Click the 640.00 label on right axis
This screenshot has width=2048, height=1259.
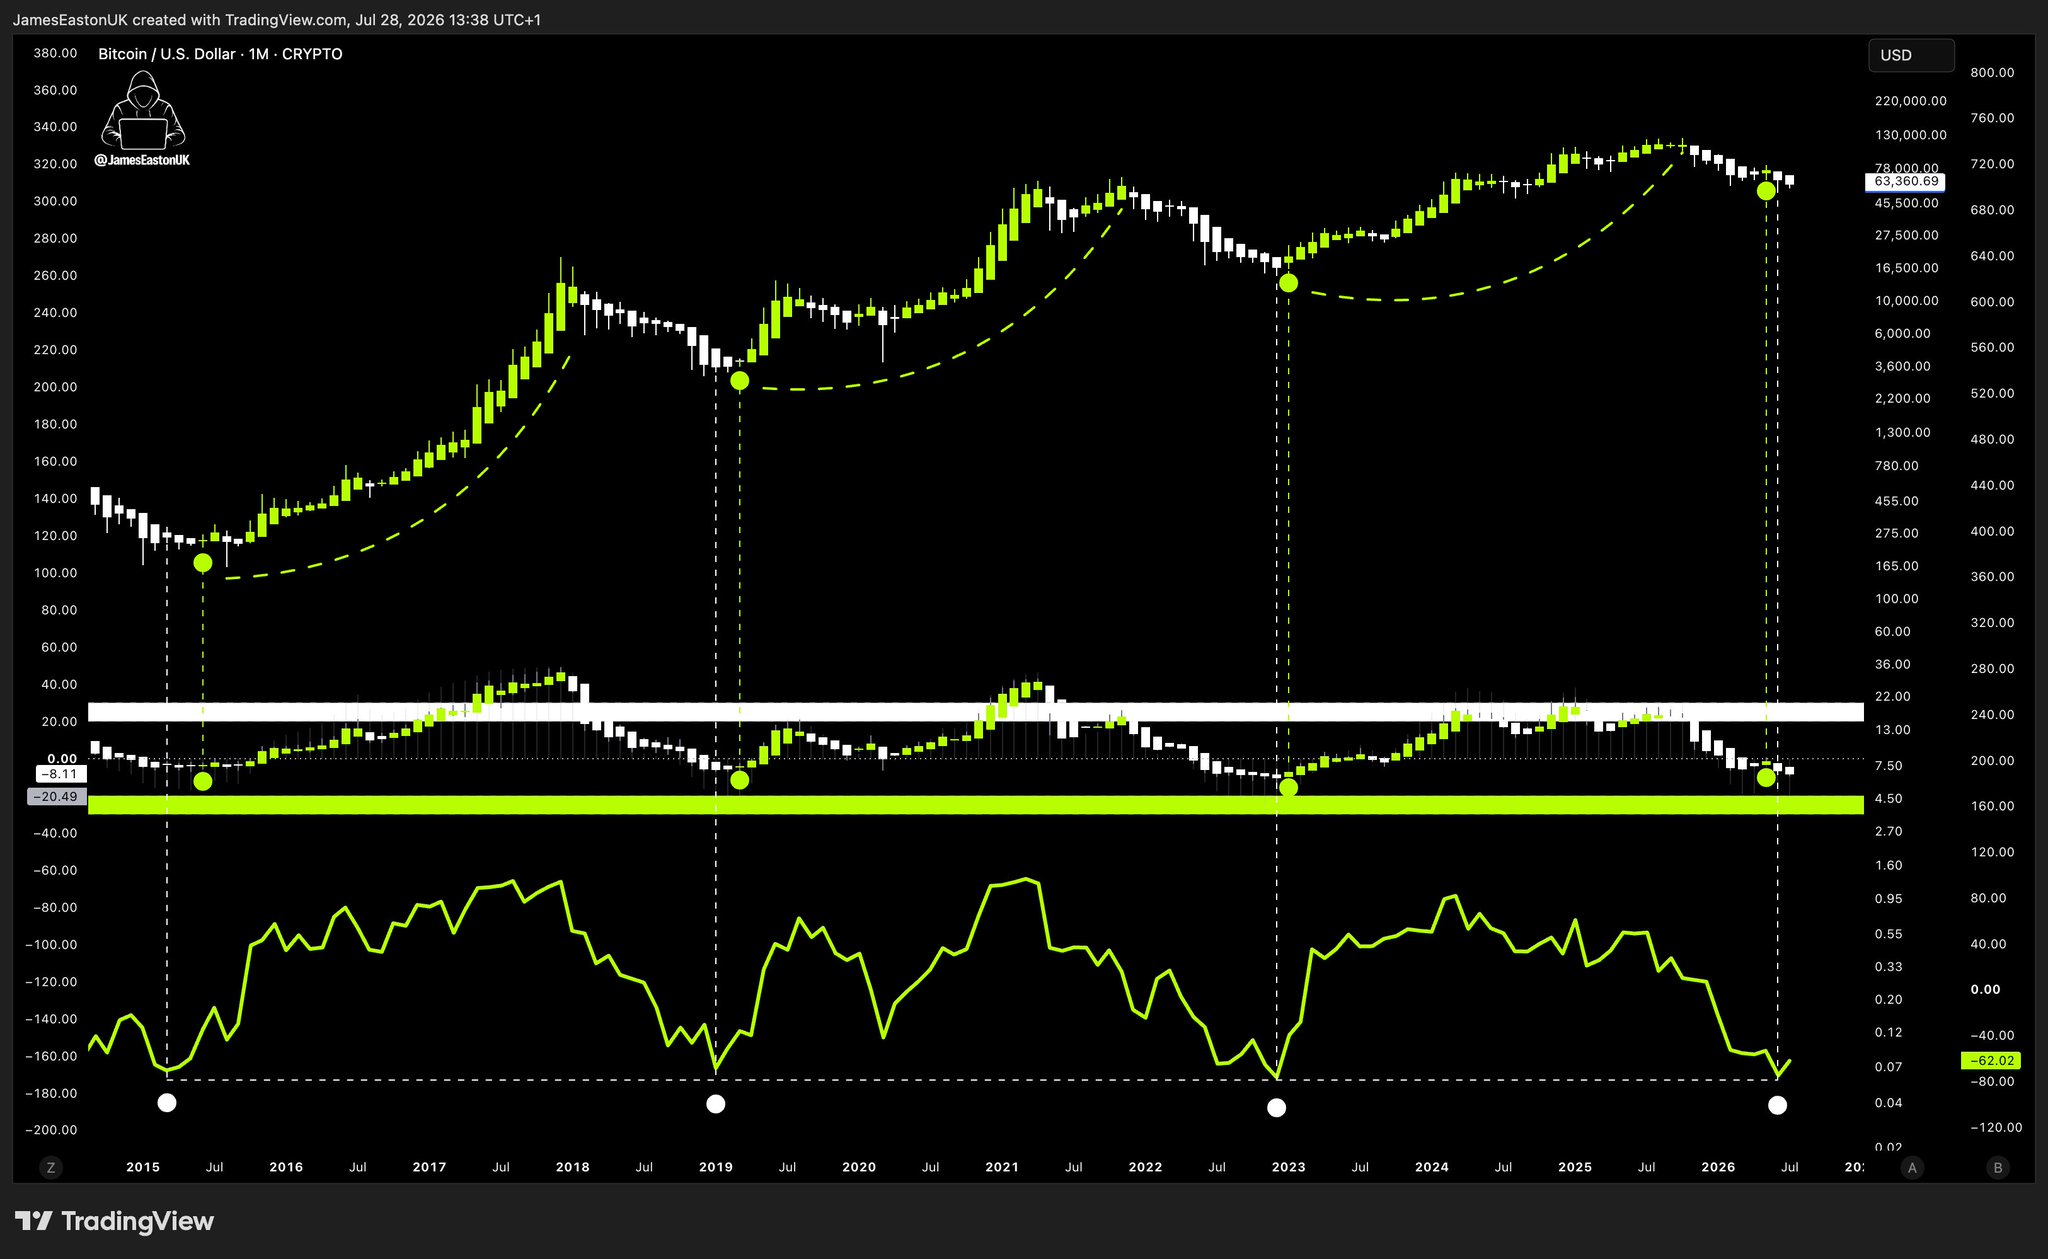1992,256
